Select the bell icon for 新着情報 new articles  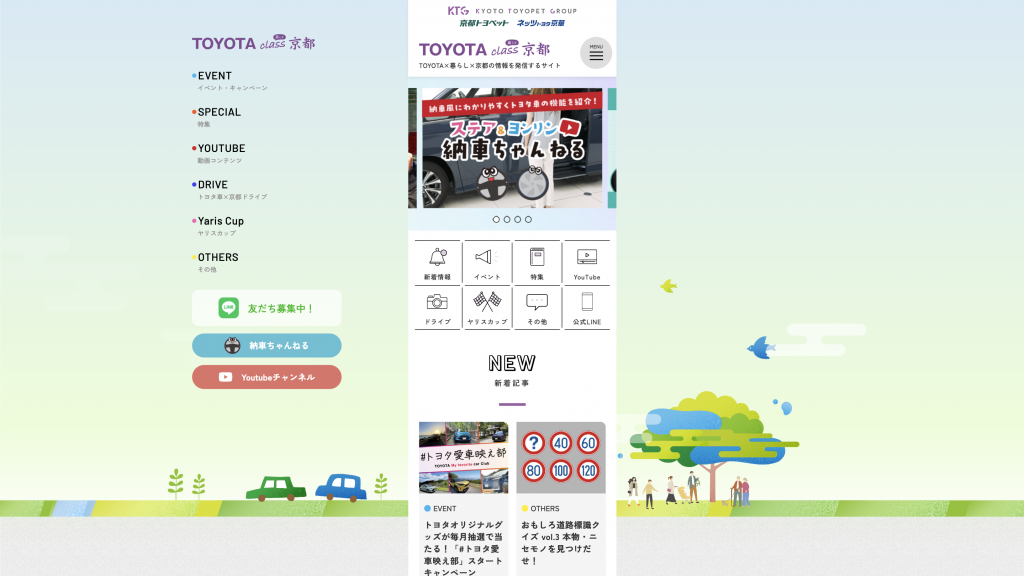pos(435,262)
